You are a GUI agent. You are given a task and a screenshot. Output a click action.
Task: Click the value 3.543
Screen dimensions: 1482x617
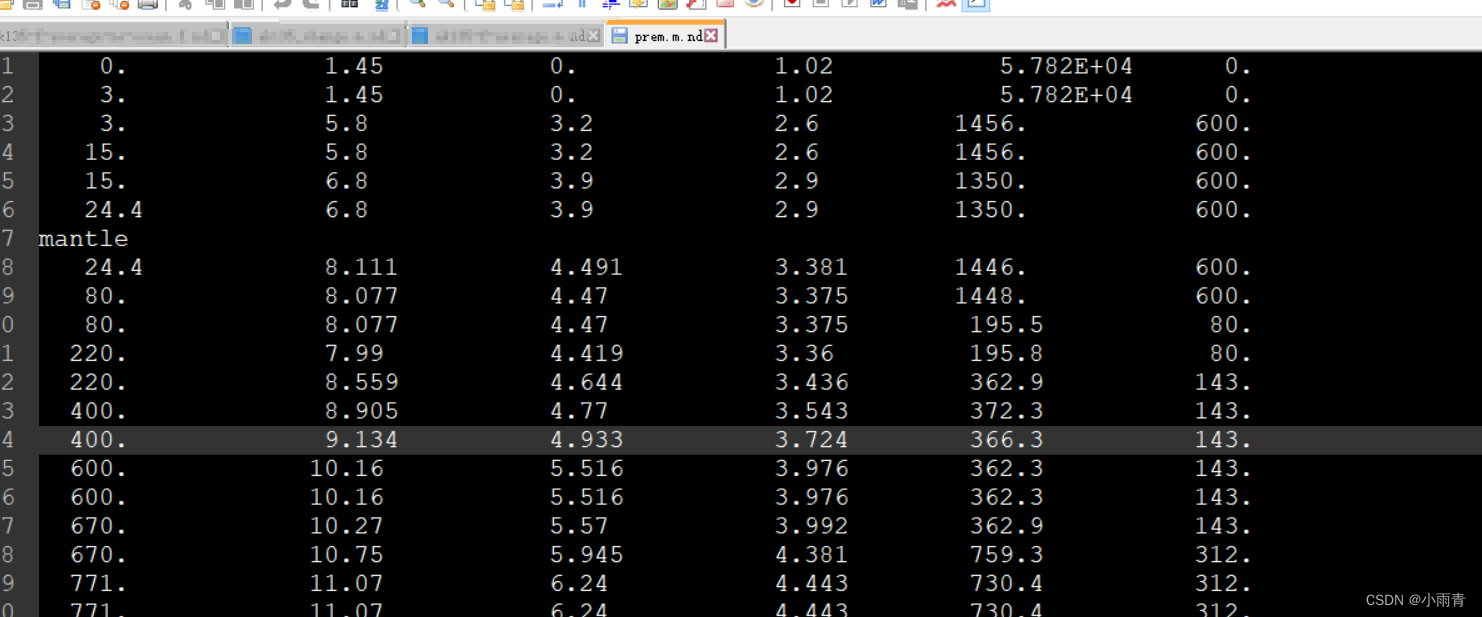click(x=811, y=411)
